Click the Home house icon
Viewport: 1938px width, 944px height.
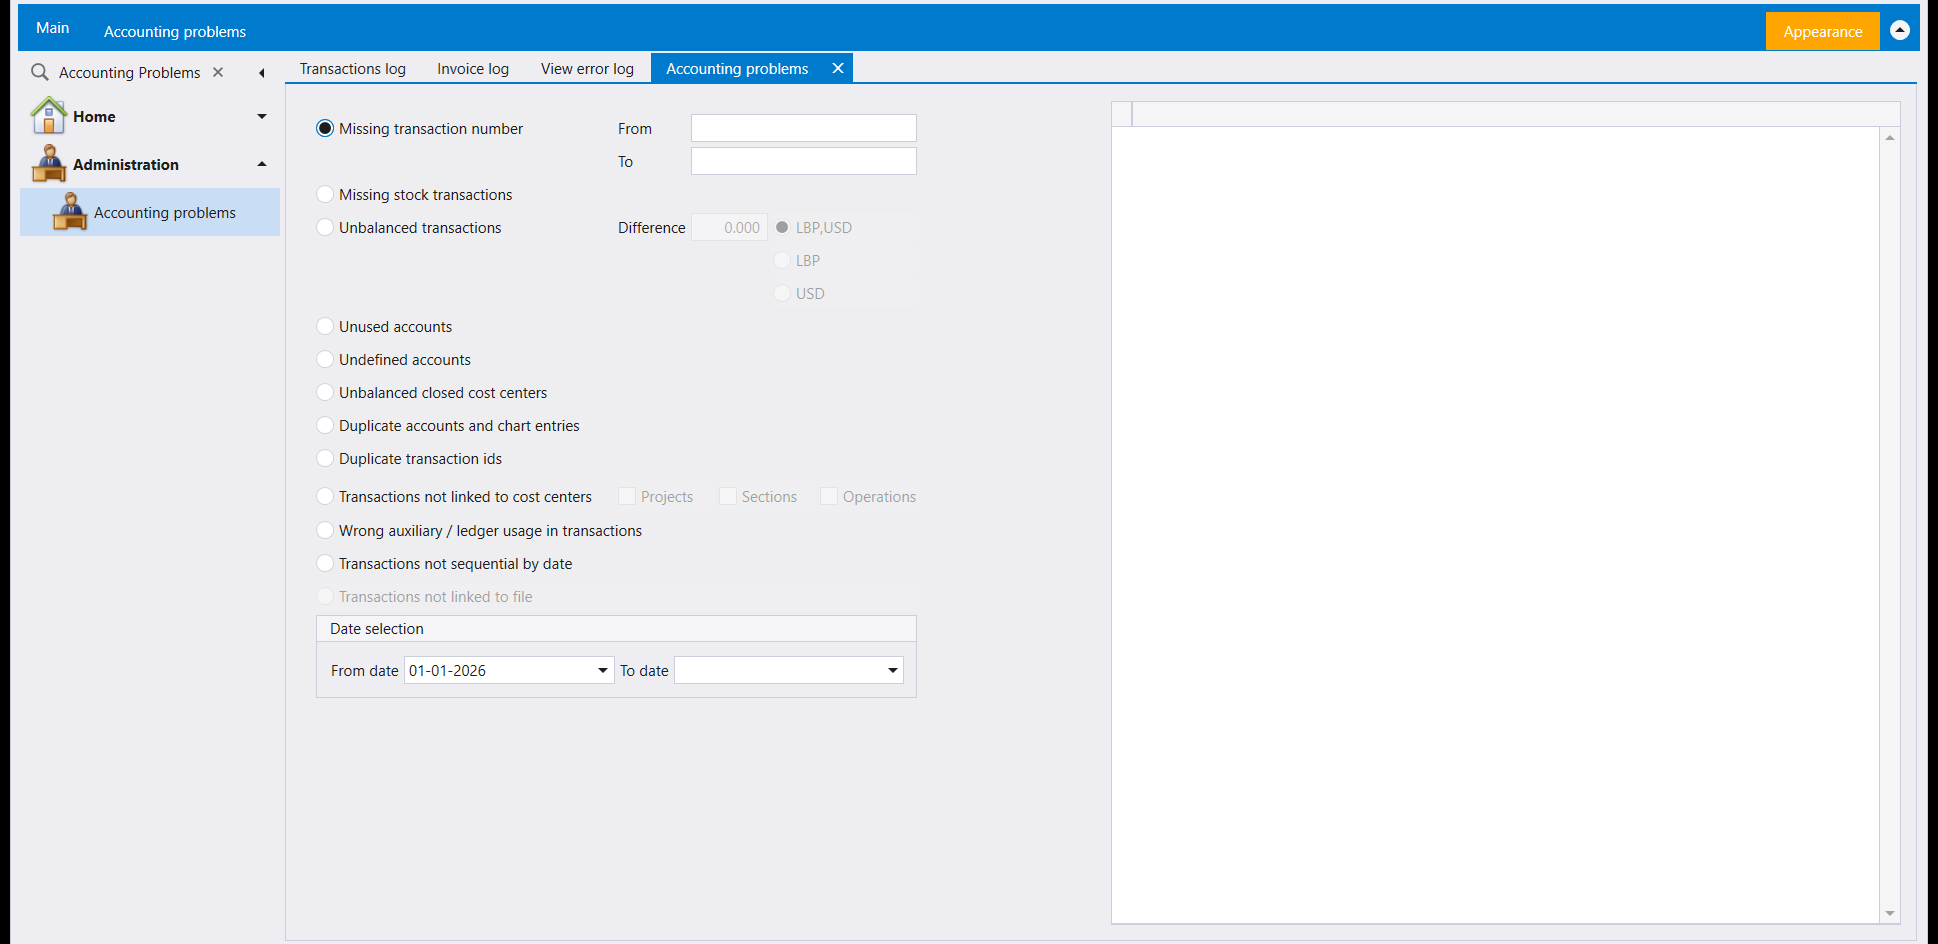pos(49,115)
